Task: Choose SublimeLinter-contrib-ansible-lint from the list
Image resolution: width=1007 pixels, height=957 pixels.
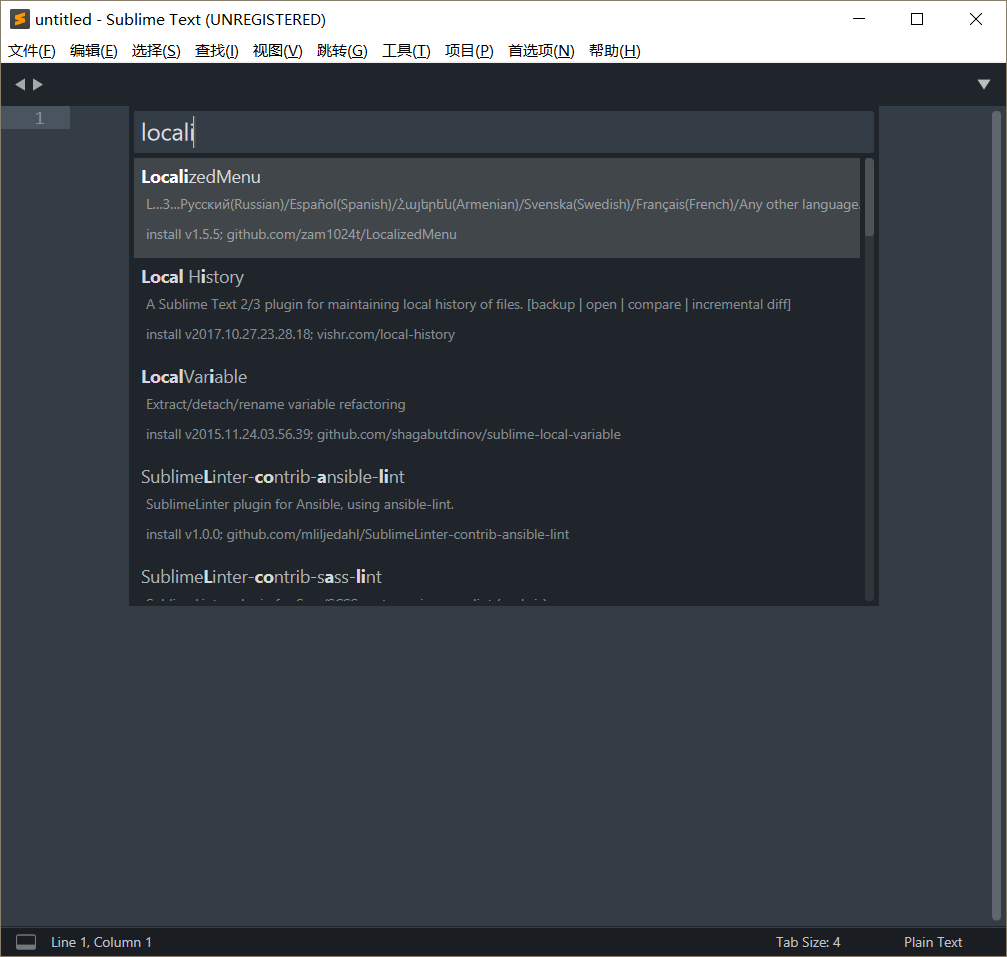Action: pos(400,504)
